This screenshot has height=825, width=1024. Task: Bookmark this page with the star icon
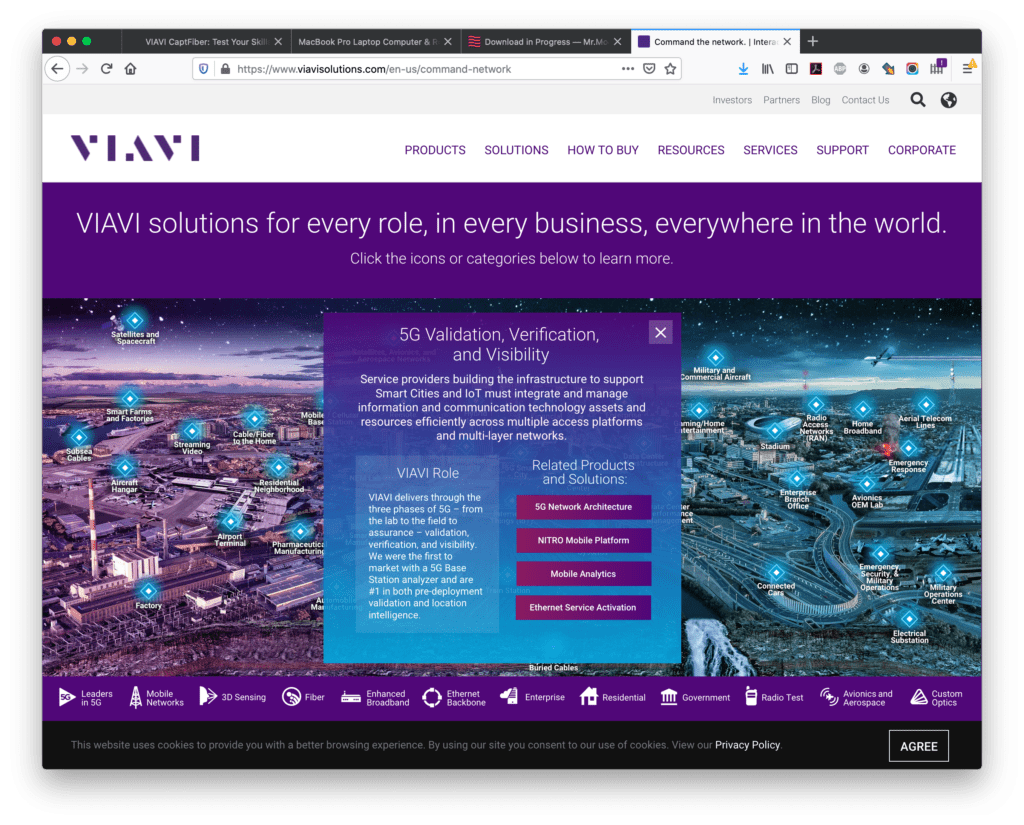(670, 69)
